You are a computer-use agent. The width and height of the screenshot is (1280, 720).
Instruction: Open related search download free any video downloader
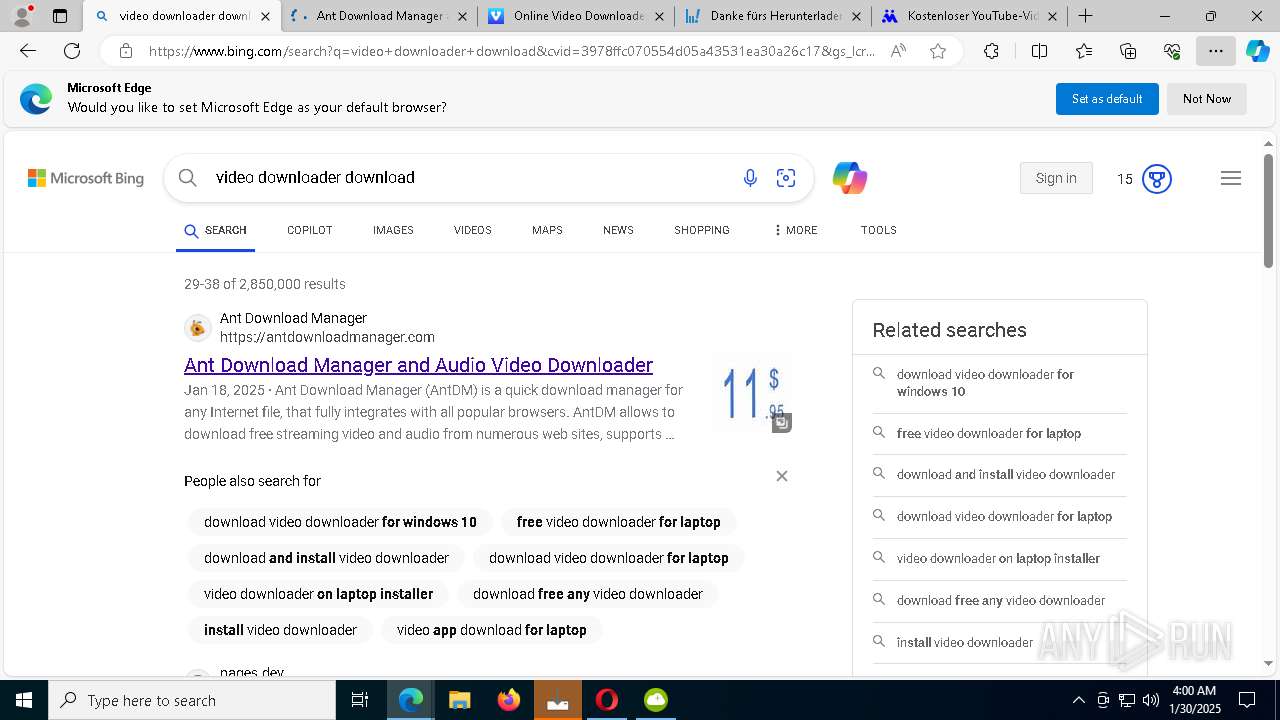(999, 601)
